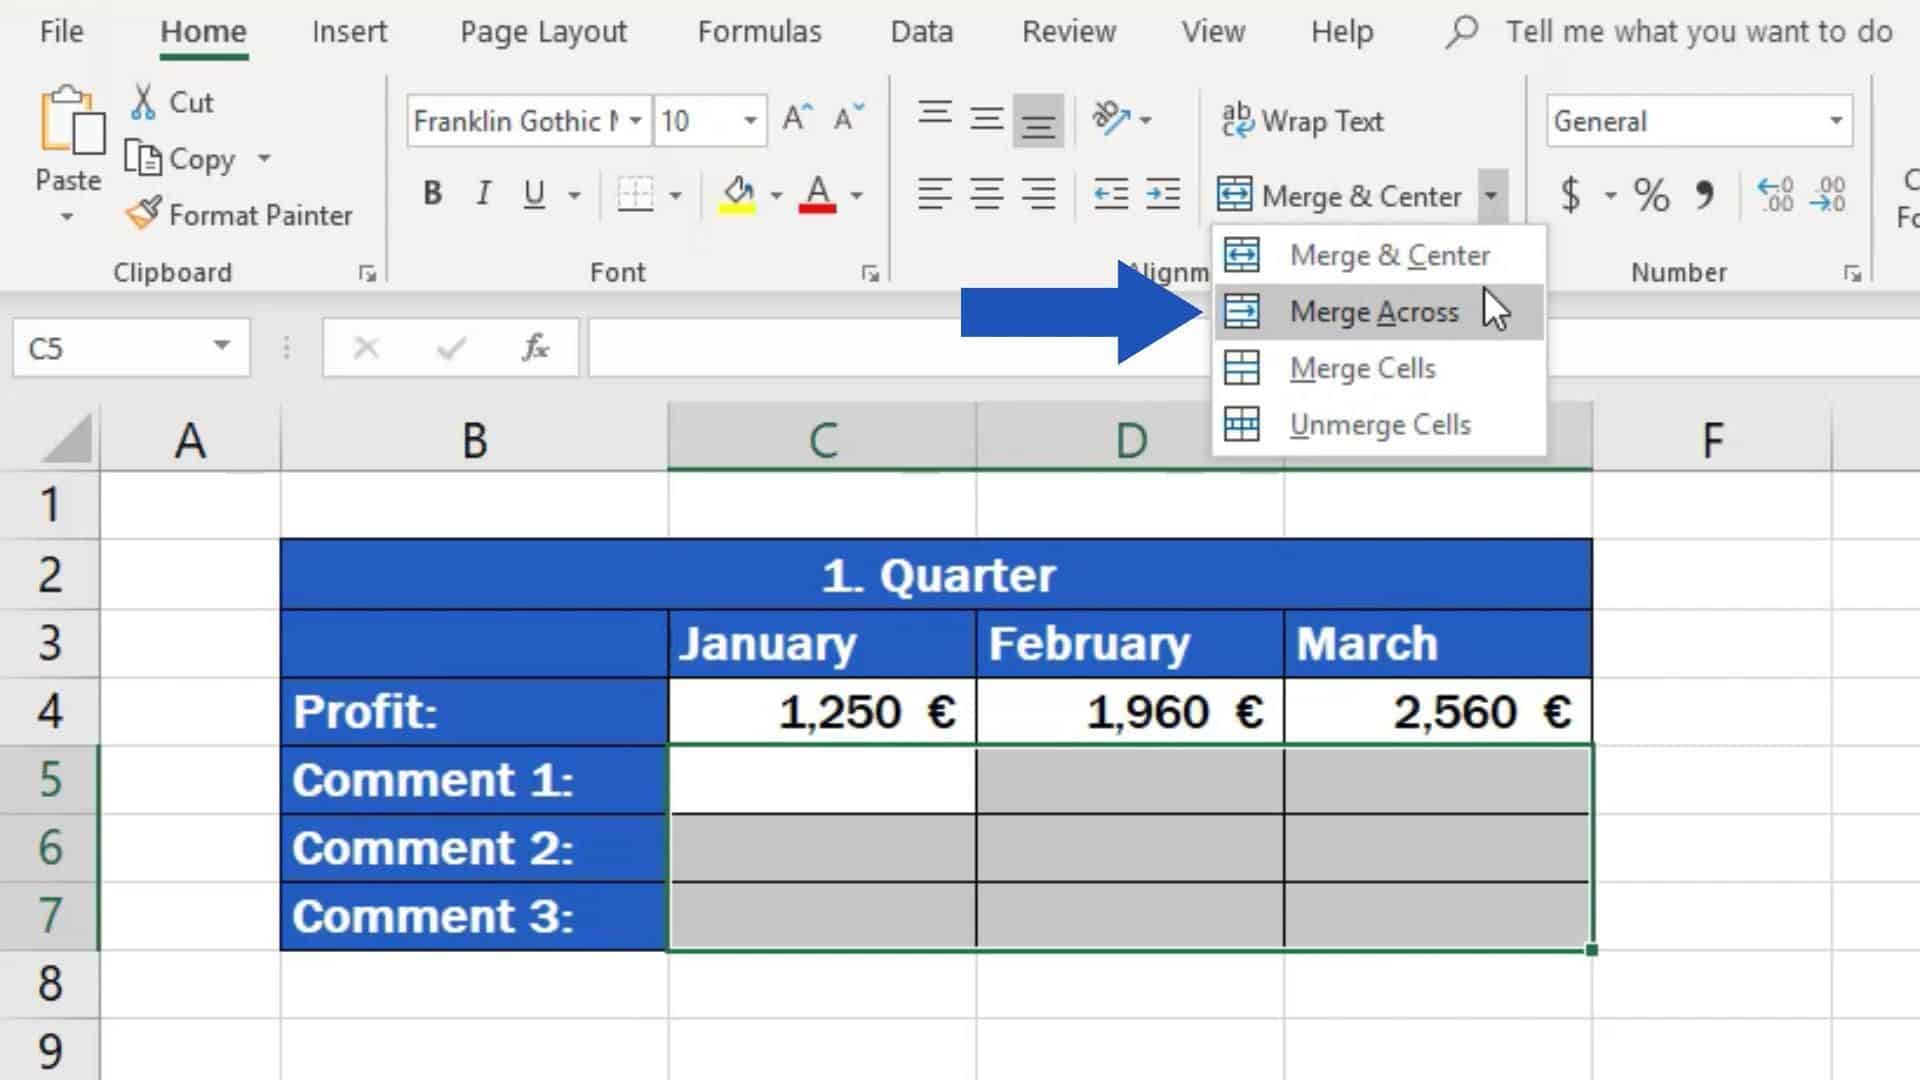Click Increase Font Size icon
Viewport: 1920px width, 1080px height.
point(797,119)
